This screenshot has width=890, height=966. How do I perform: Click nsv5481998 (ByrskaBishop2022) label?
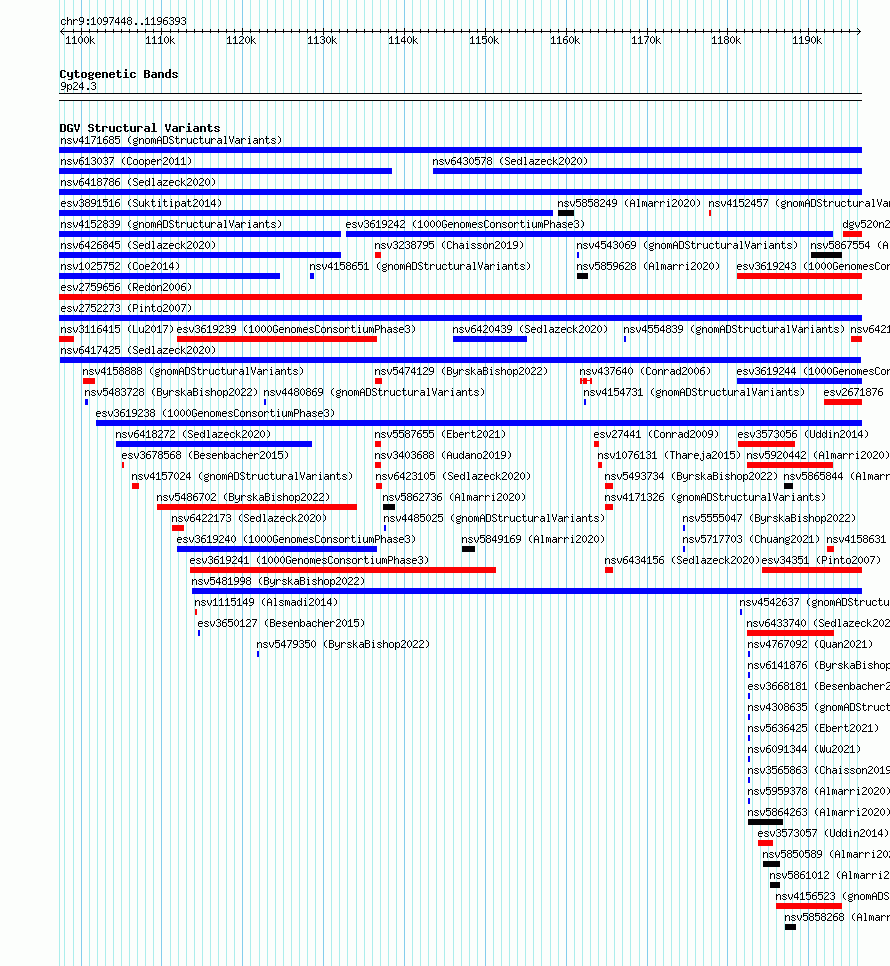point(278,580)
